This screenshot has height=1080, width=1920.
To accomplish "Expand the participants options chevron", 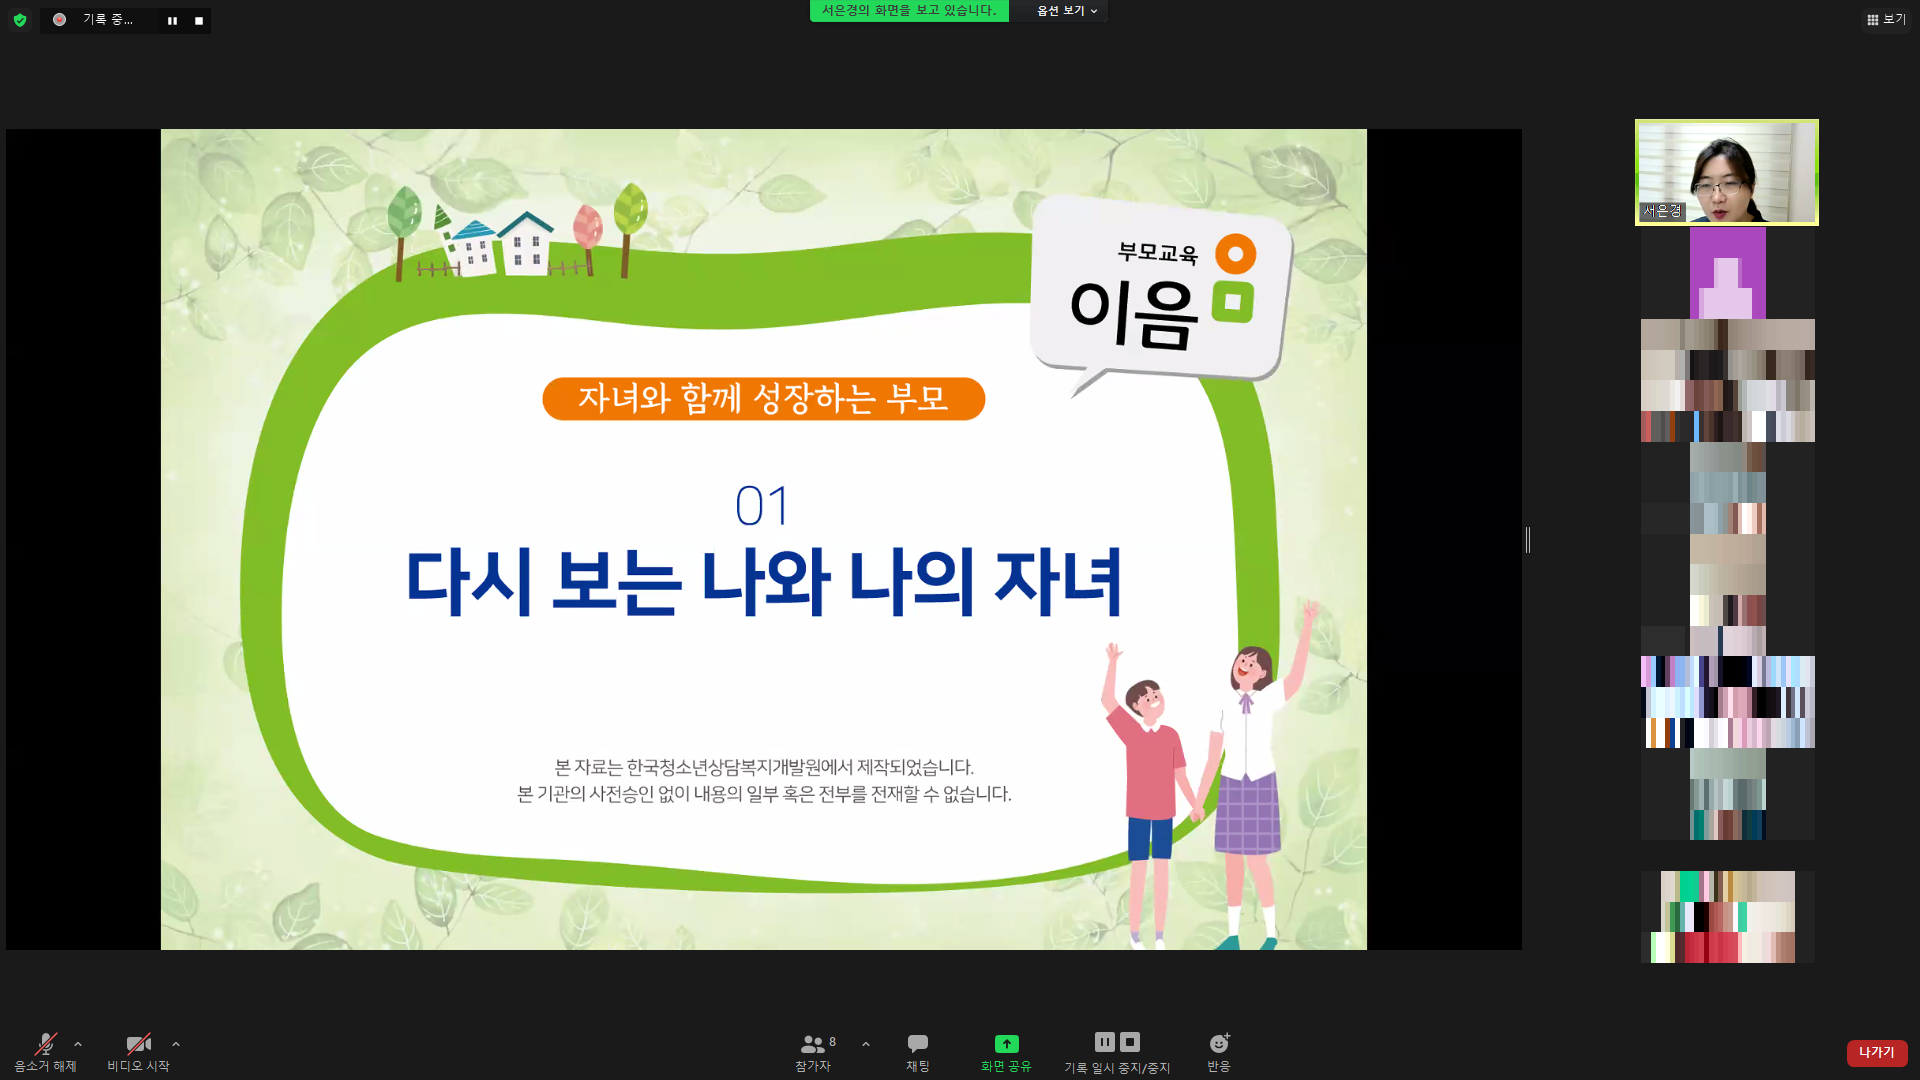I will tap(866, 1044).
